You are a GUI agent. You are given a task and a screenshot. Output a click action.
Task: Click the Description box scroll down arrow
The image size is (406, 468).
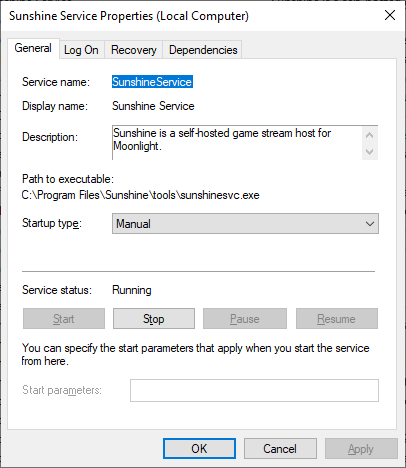tap(369, 152)
